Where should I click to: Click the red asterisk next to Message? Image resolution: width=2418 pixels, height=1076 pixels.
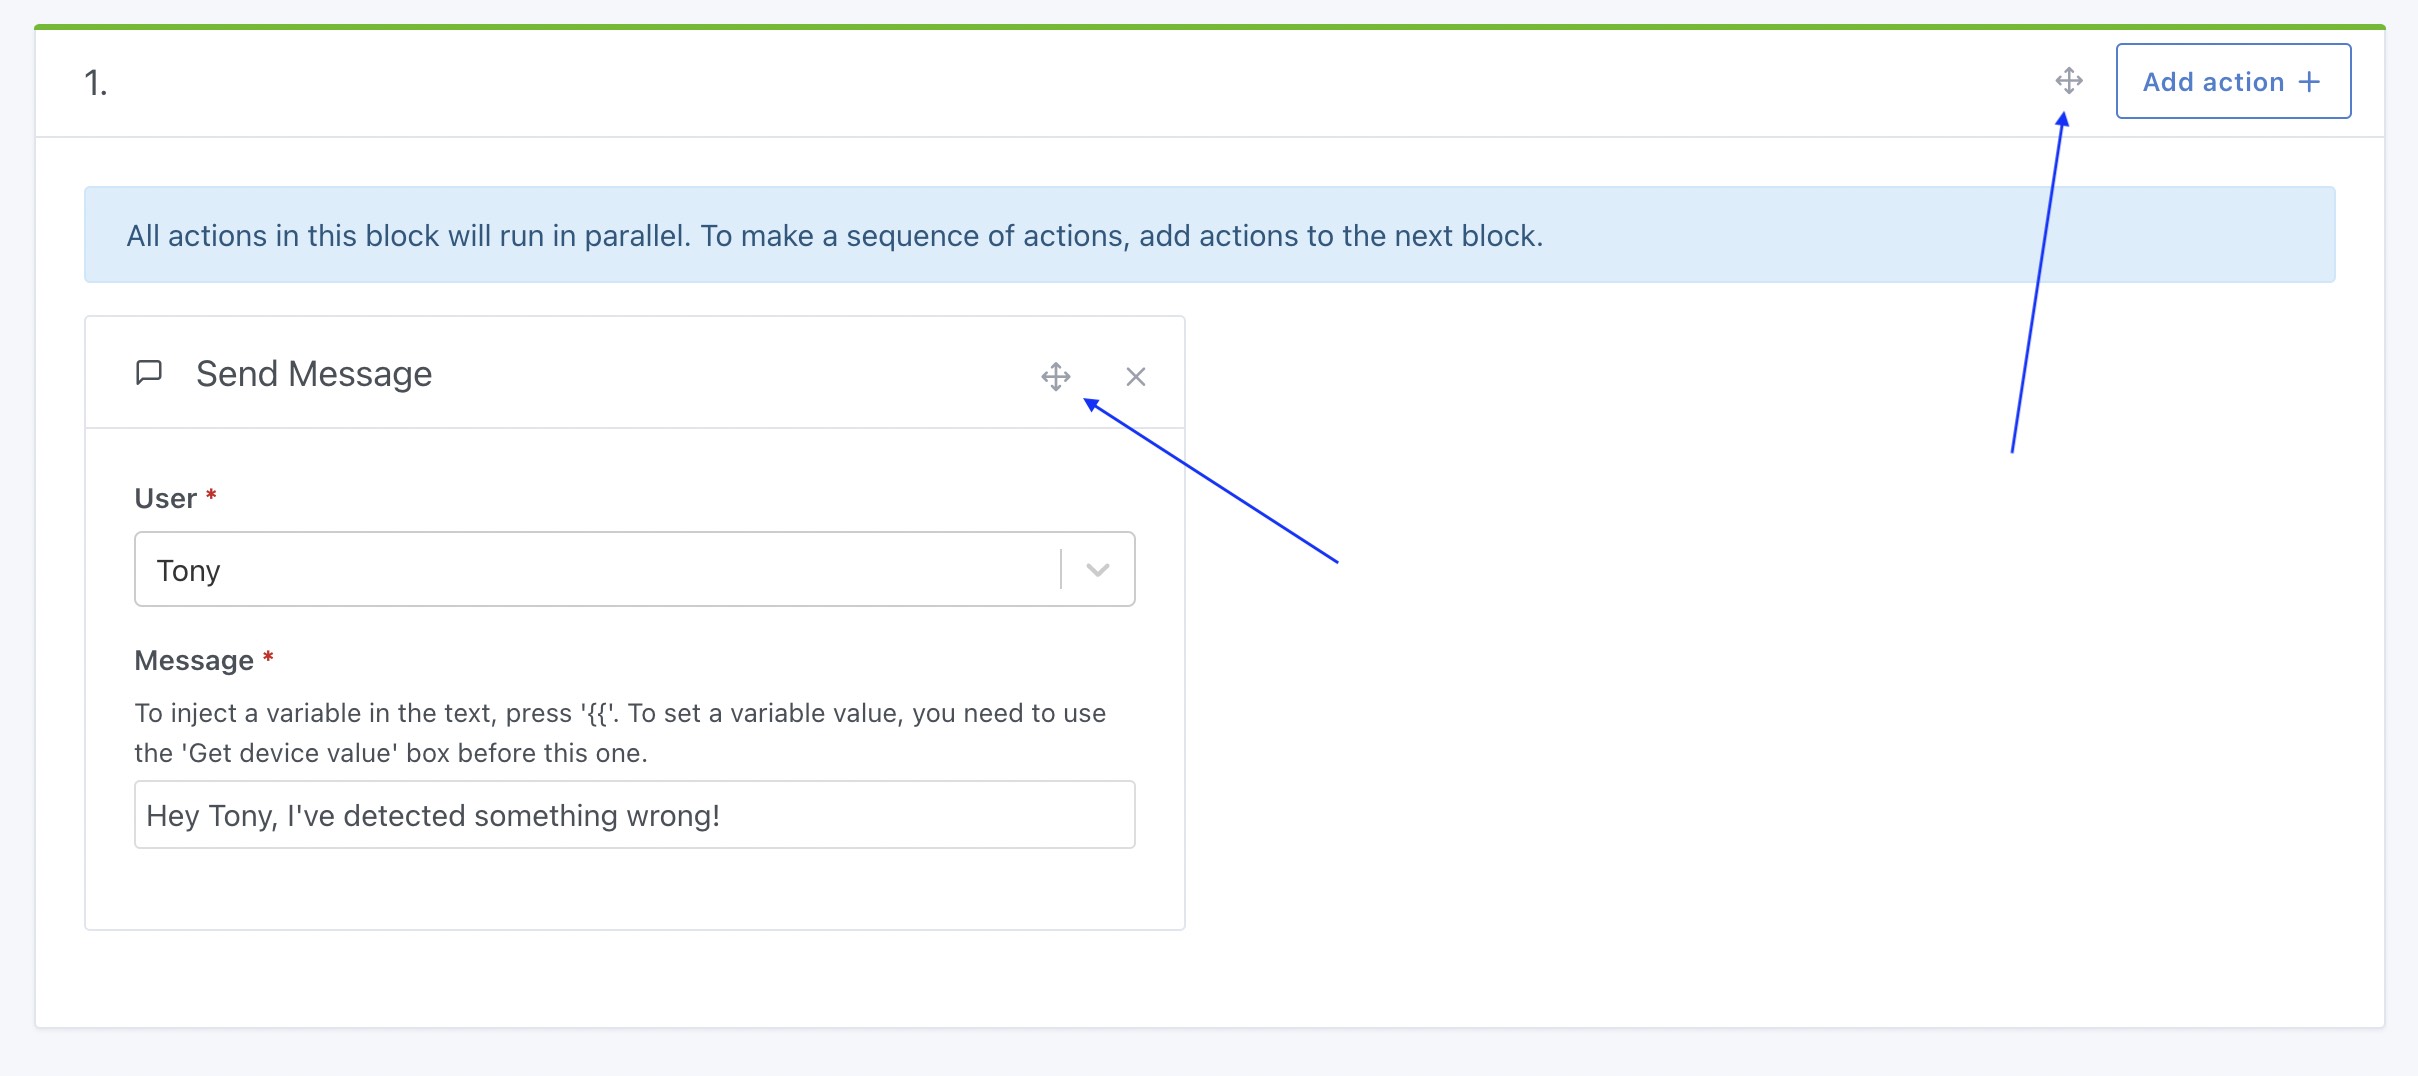point(268,658)
